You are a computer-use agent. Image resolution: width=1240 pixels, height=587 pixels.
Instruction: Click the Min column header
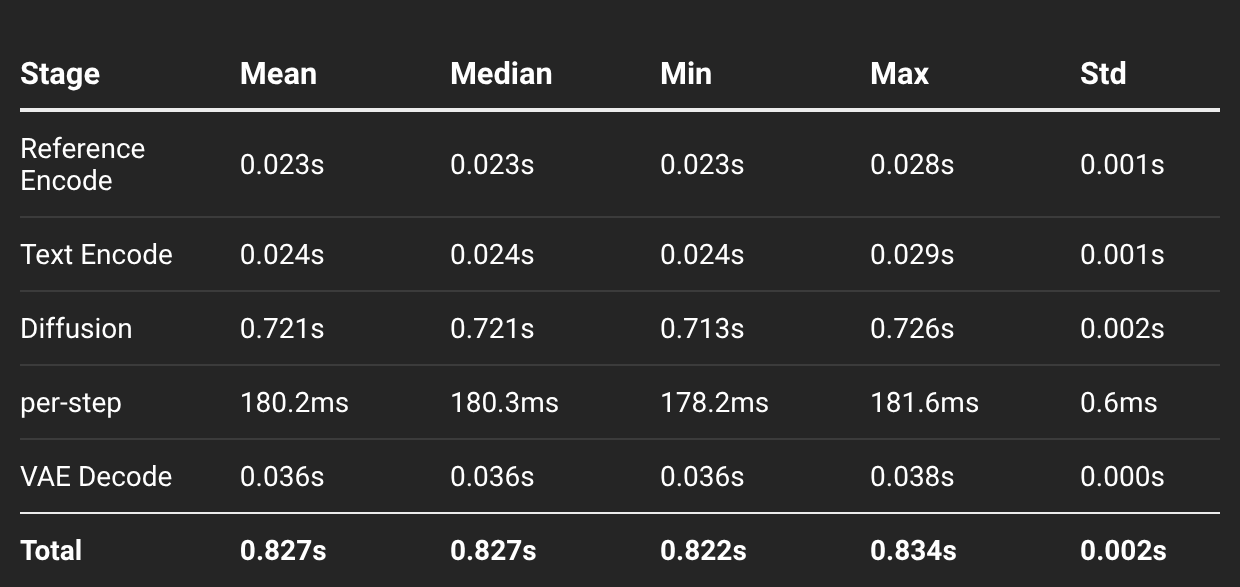tap(686, 74)
